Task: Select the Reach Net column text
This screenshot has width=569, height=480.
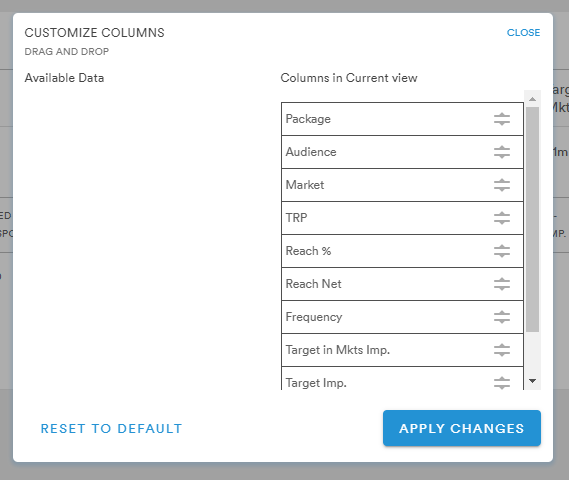Action: [x=314, y=284]
